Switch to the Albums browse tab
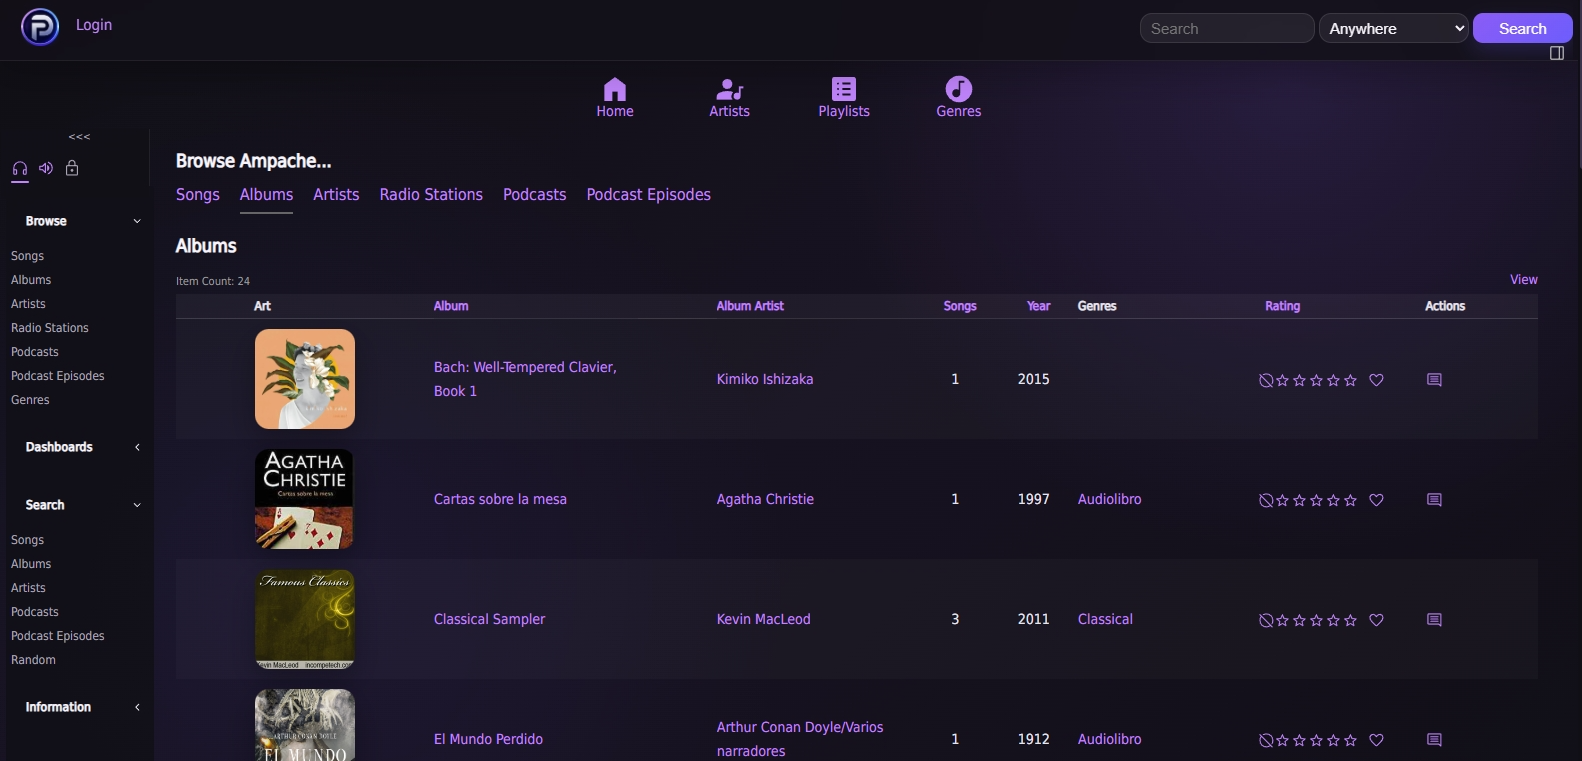Screen dimensions: 1582x761 coord(266,194)
